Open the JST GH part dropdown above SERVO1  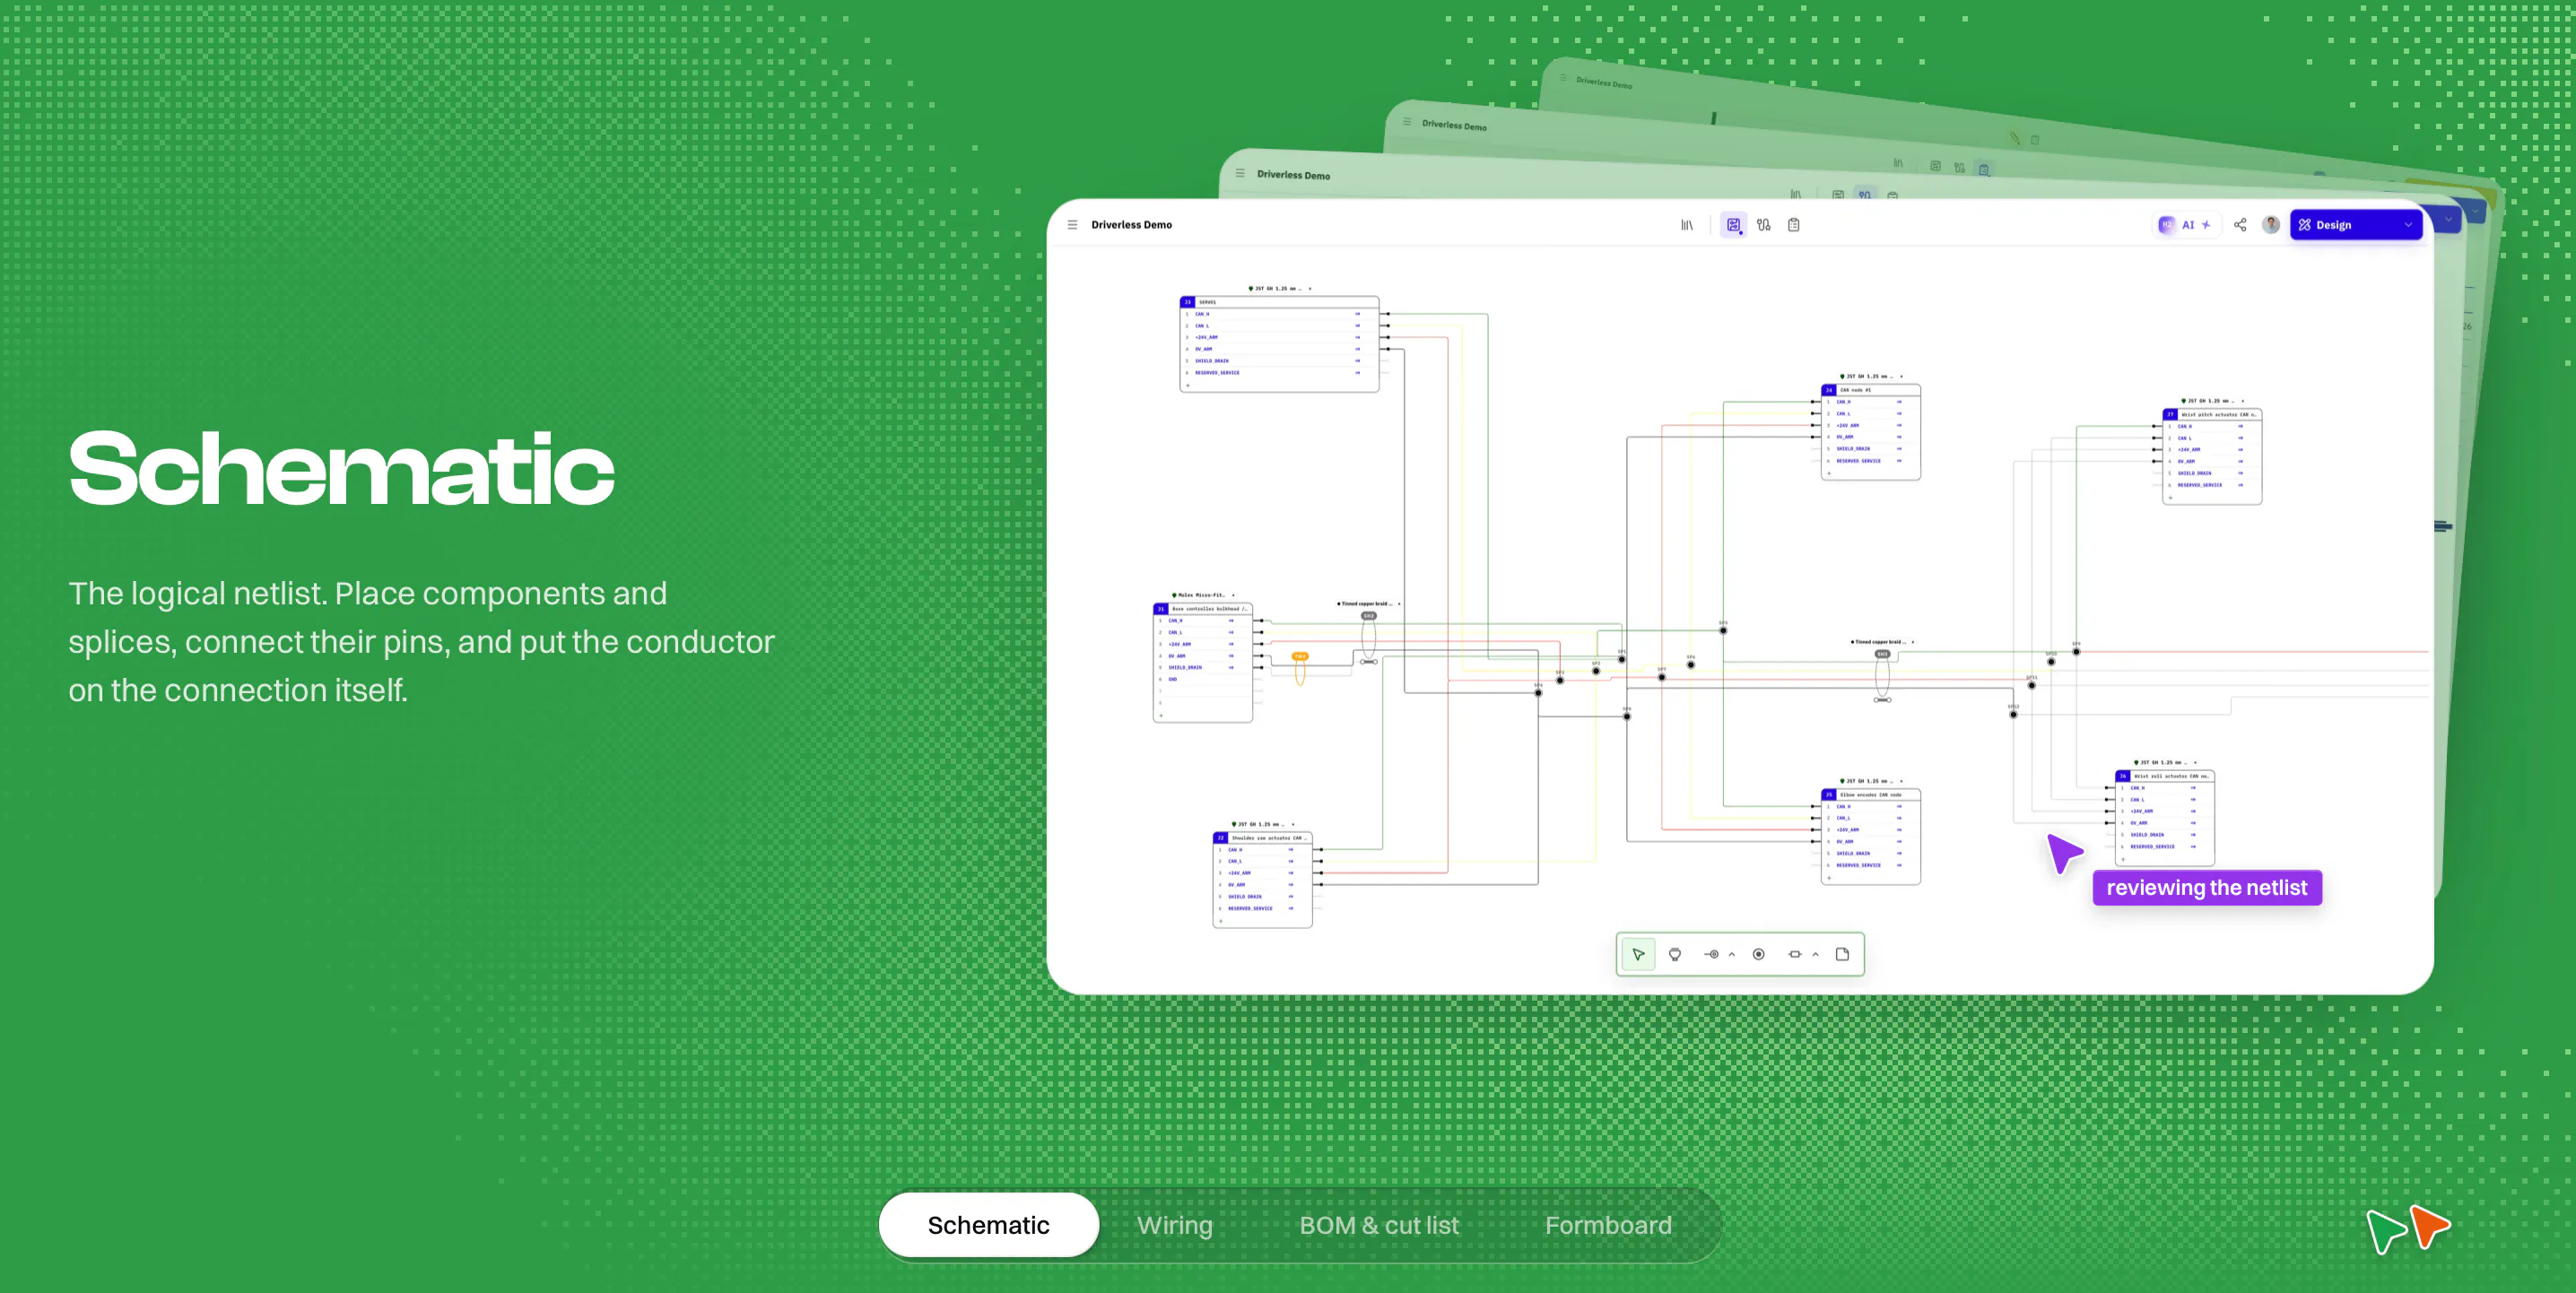click(x=1279, y=288)
